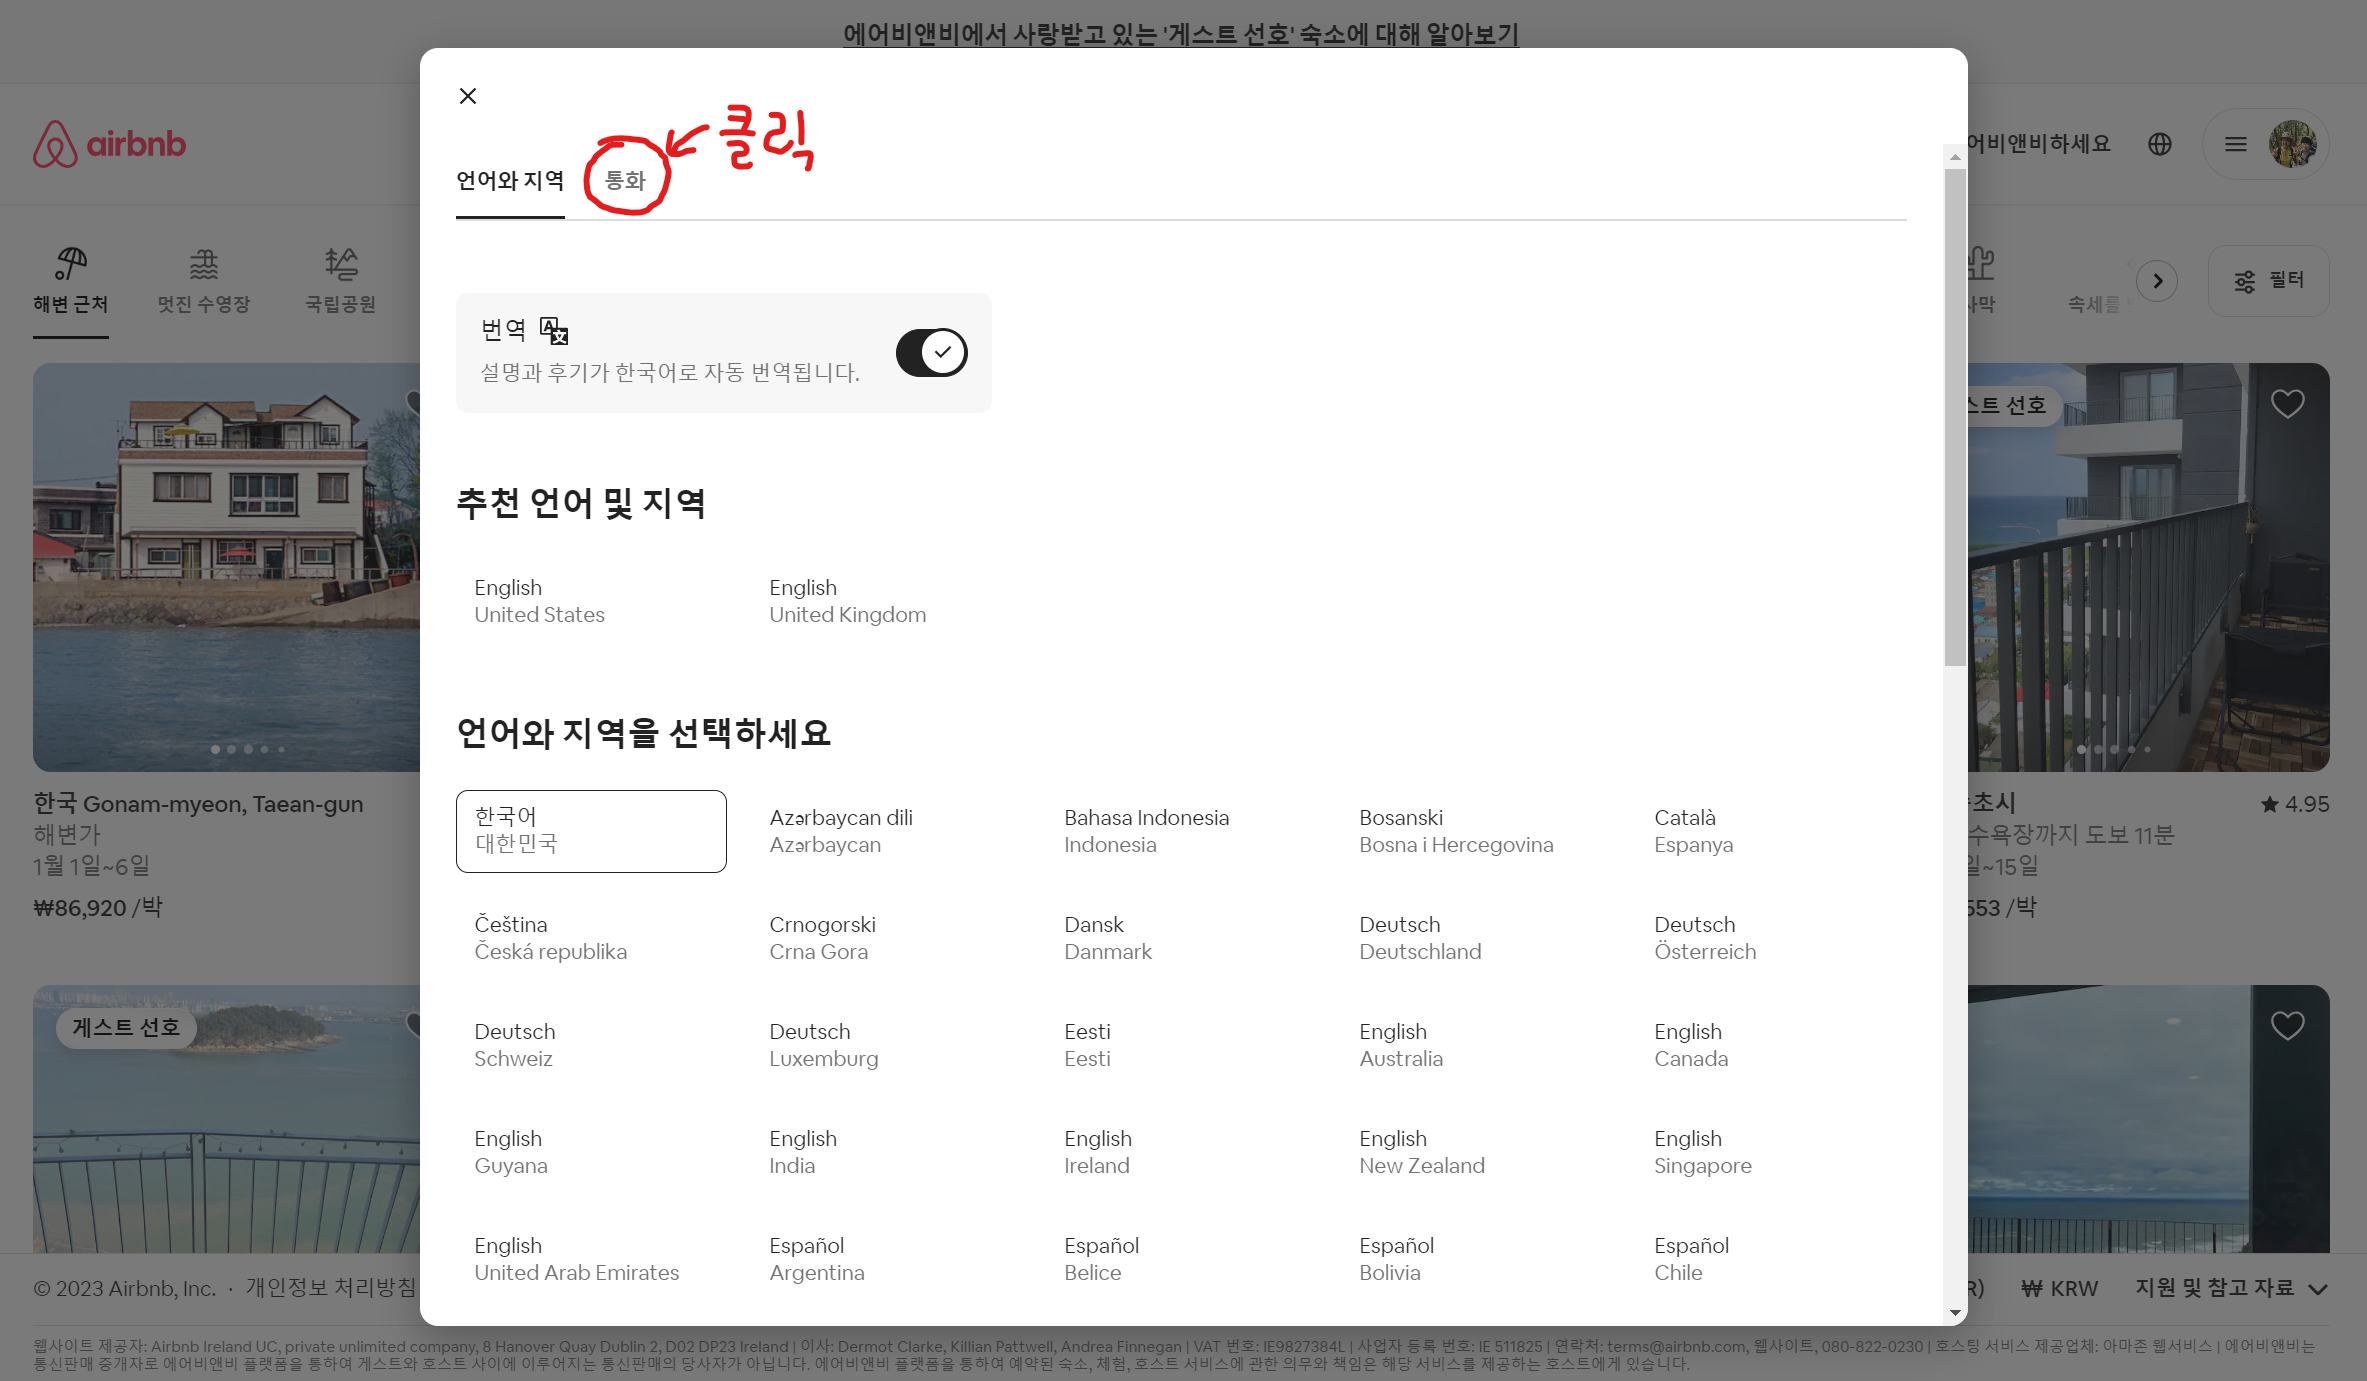Open the ₩ KRW currency selector in footer
Screen dimensions: 2367x1381
pos(2060,1288)
